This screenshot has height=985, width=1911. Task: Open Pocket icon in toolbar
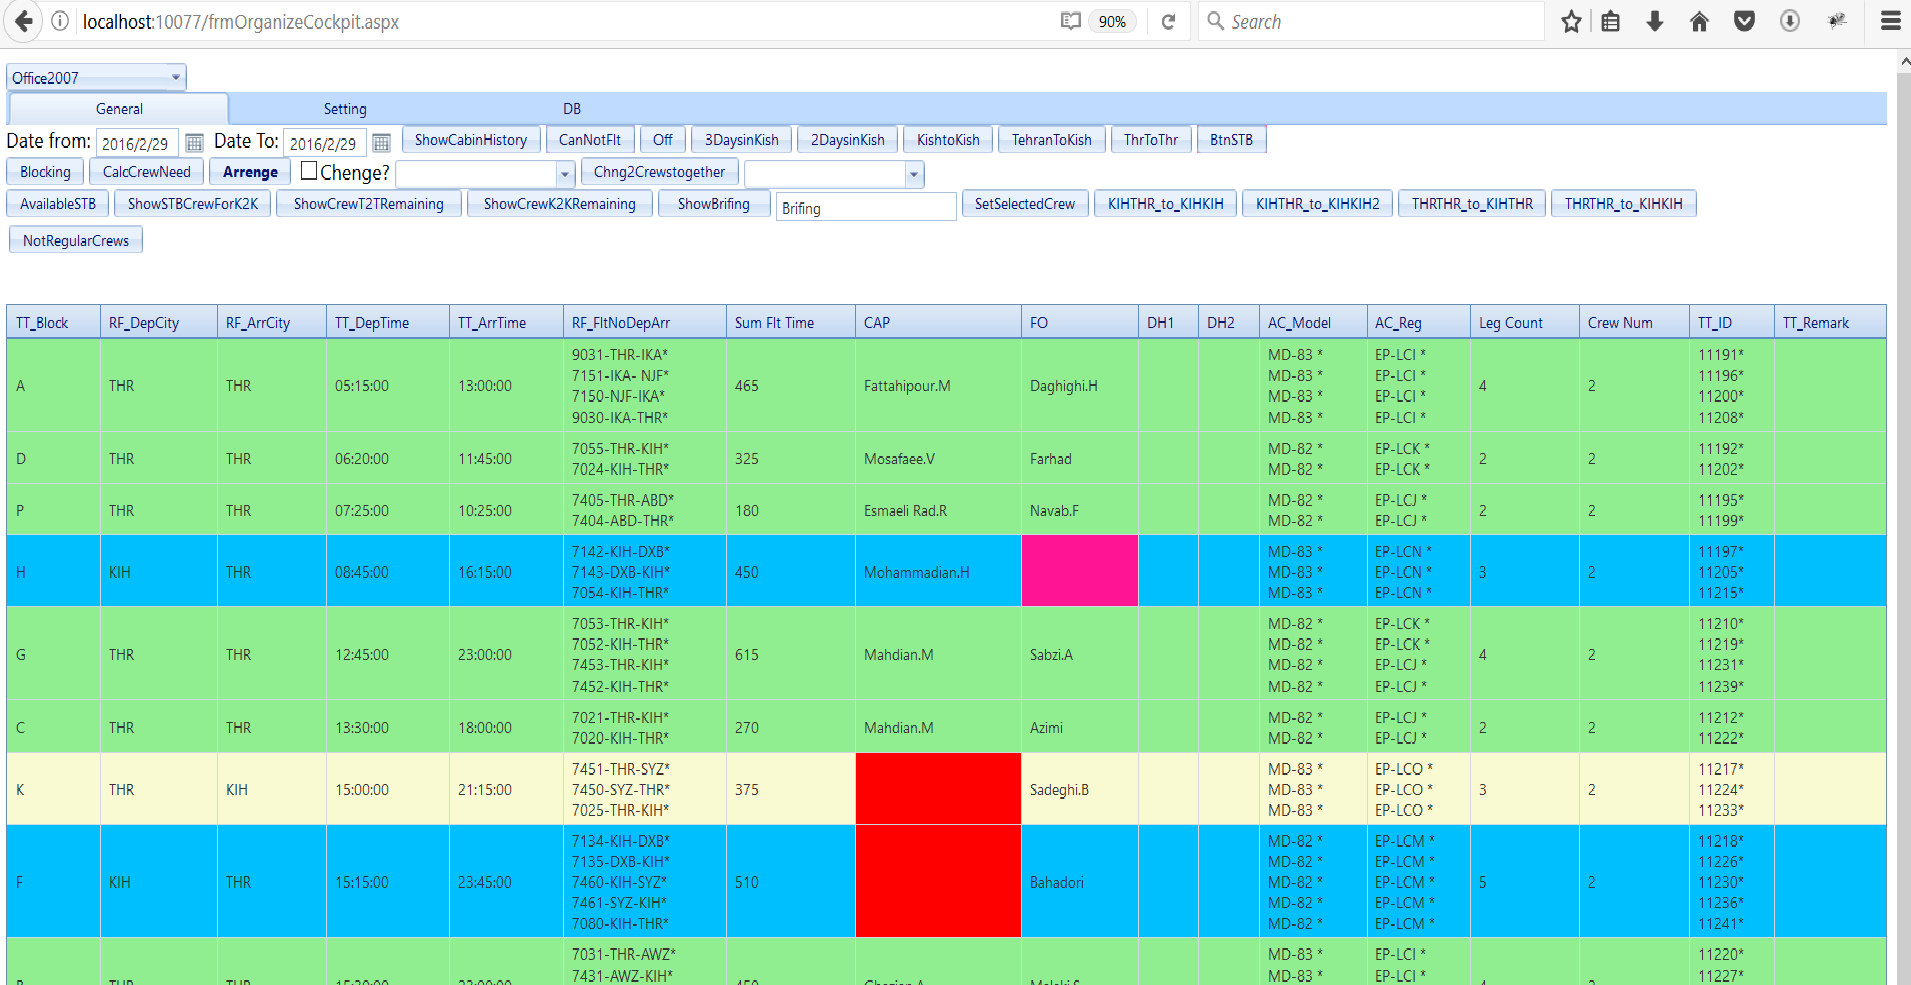(x=1744, y=21)
